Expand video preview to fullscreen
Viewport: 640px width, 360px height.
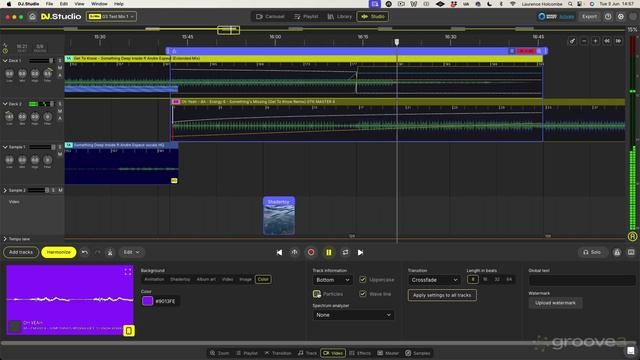click(128, 271)
